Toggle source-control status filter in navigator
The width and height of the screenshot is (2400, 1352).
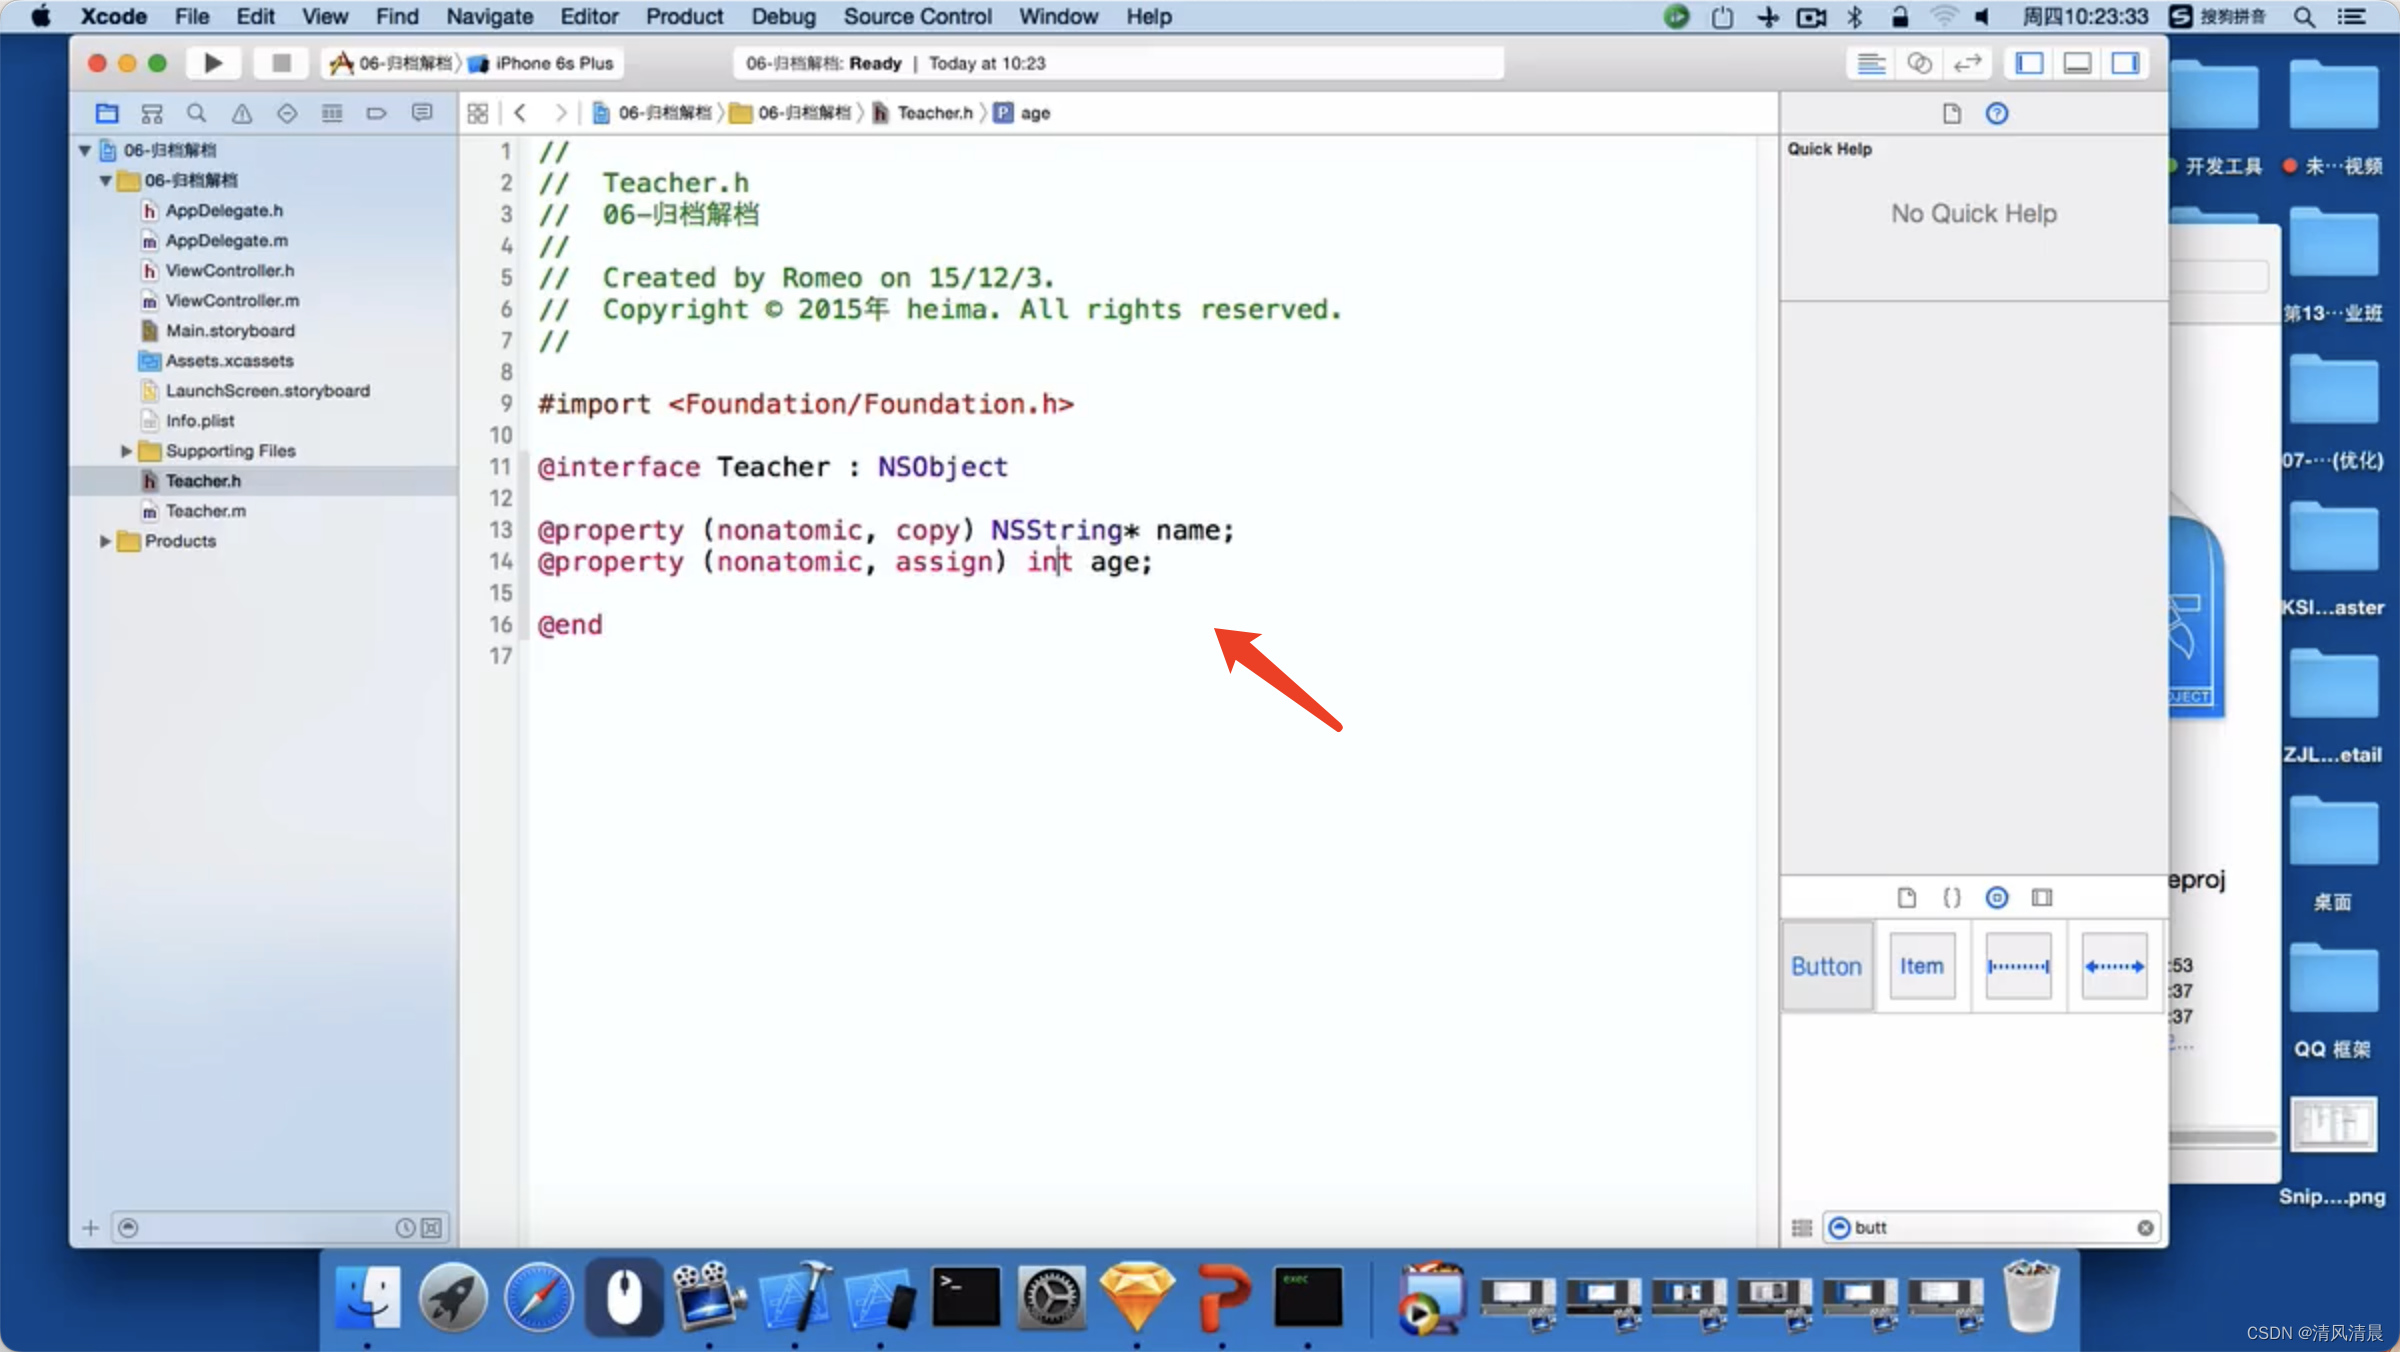click(432, 1228)
